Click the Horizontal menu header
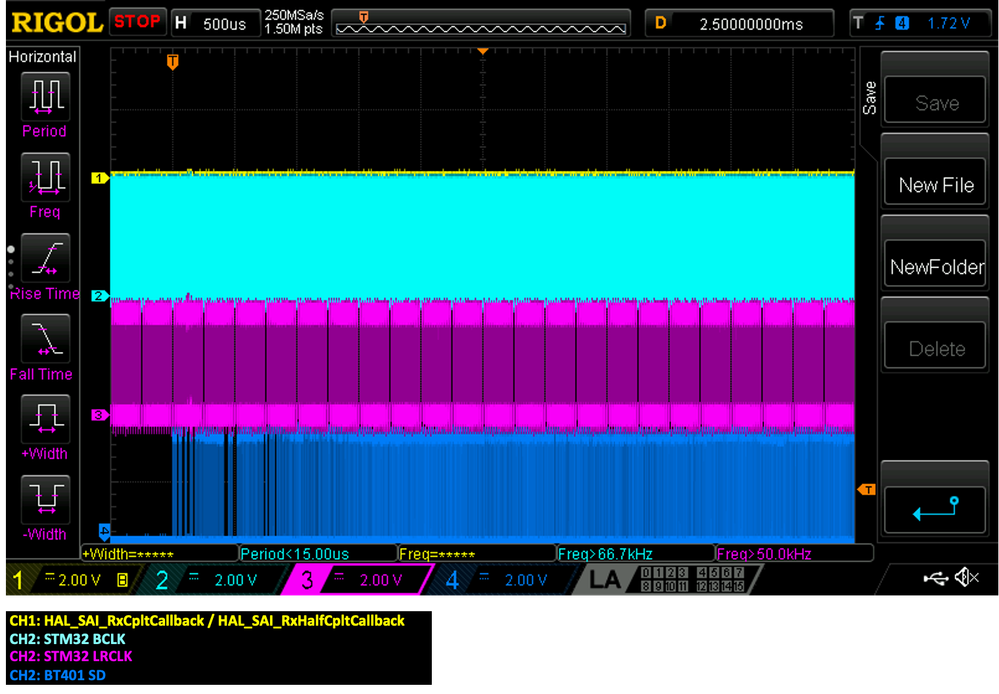The width and height of the screenshot is (999, 694). (x=42, y=57)
